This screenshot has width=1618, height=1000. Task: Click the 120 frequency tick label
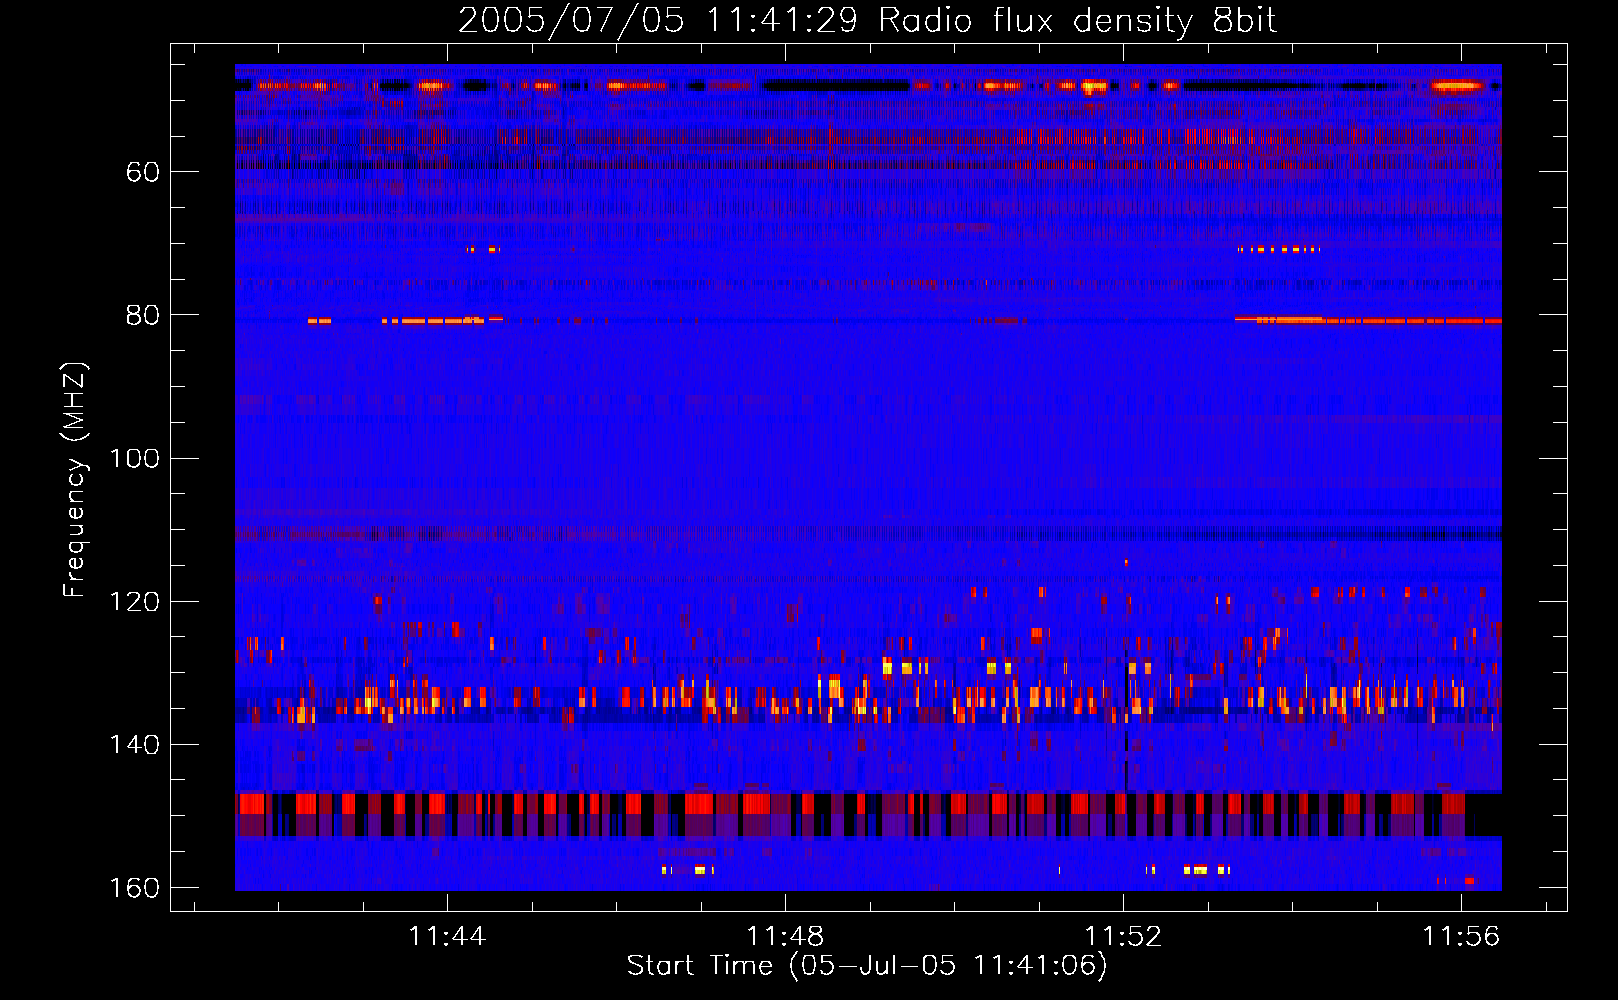pyautogui.click(x=135, y=601)
